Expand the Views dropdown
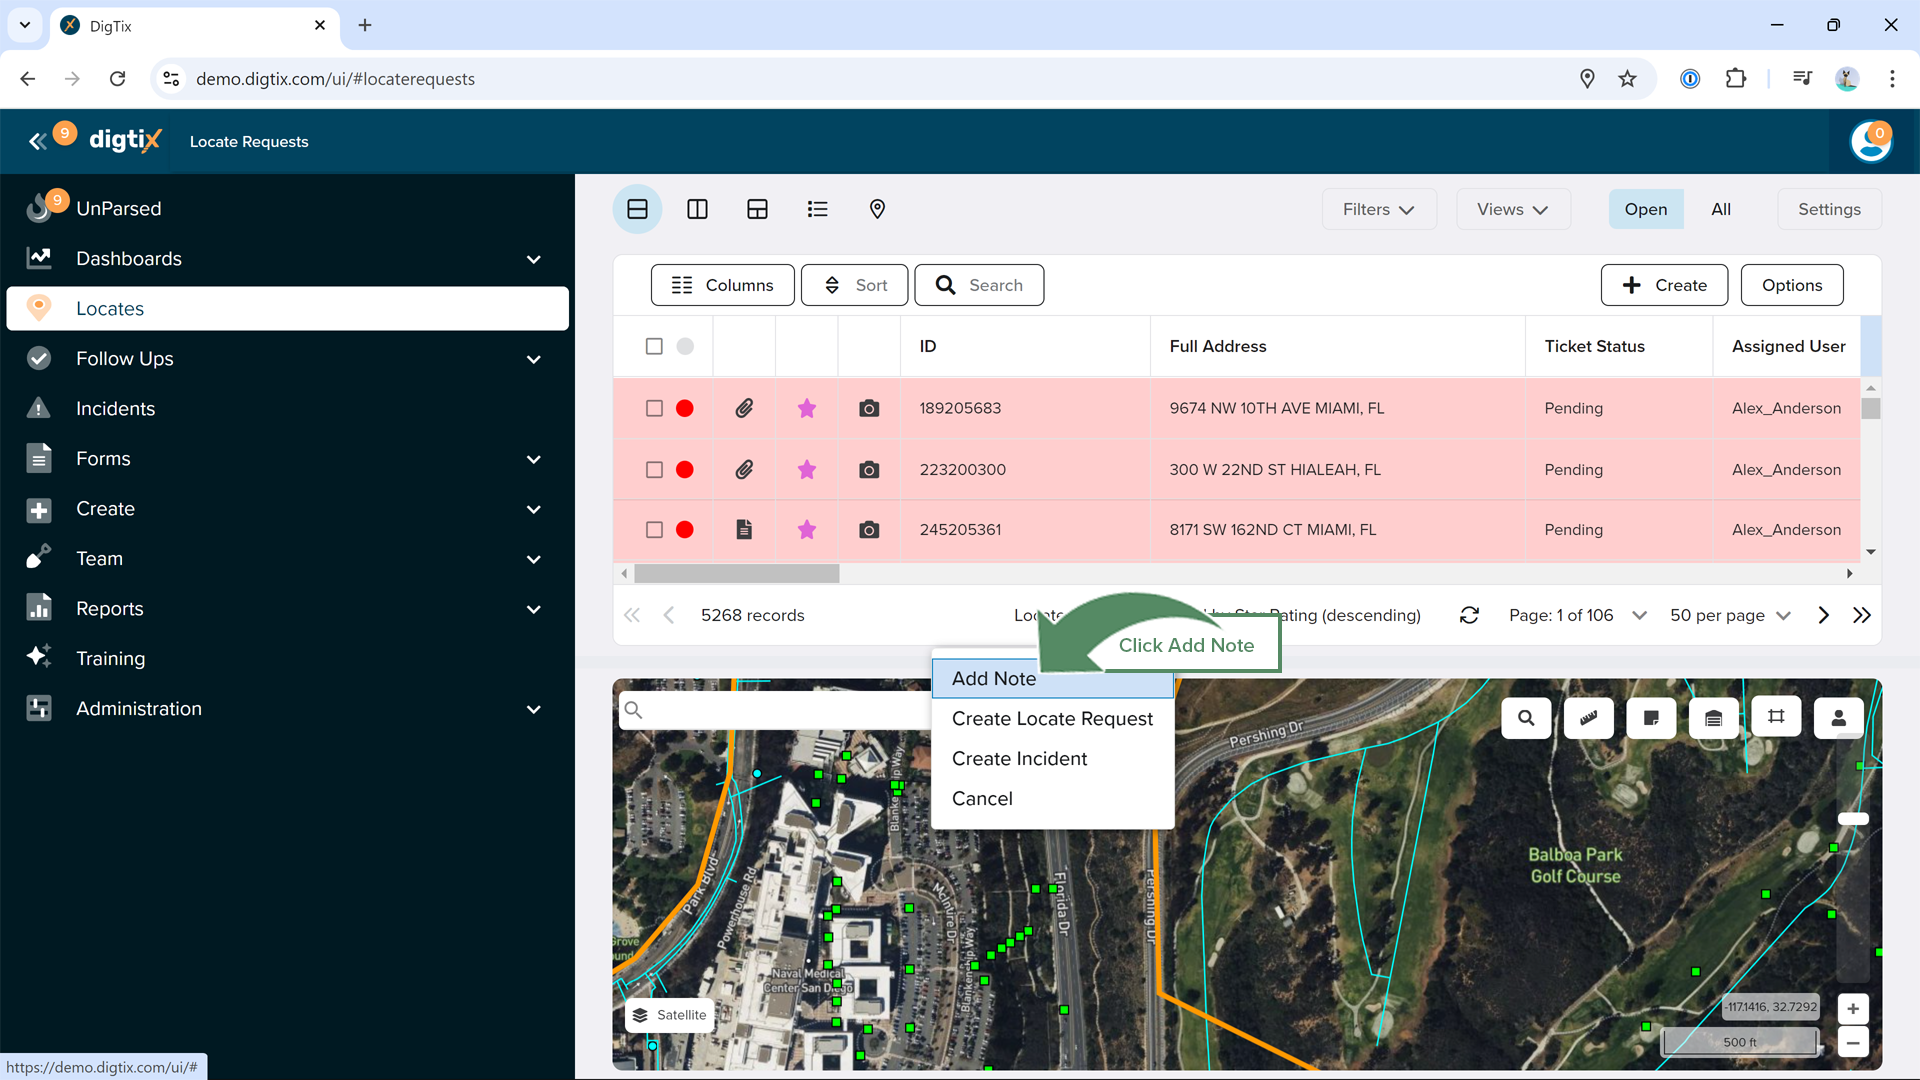Screen dimensions: 1920x1080 click(x=1512, y=209)
